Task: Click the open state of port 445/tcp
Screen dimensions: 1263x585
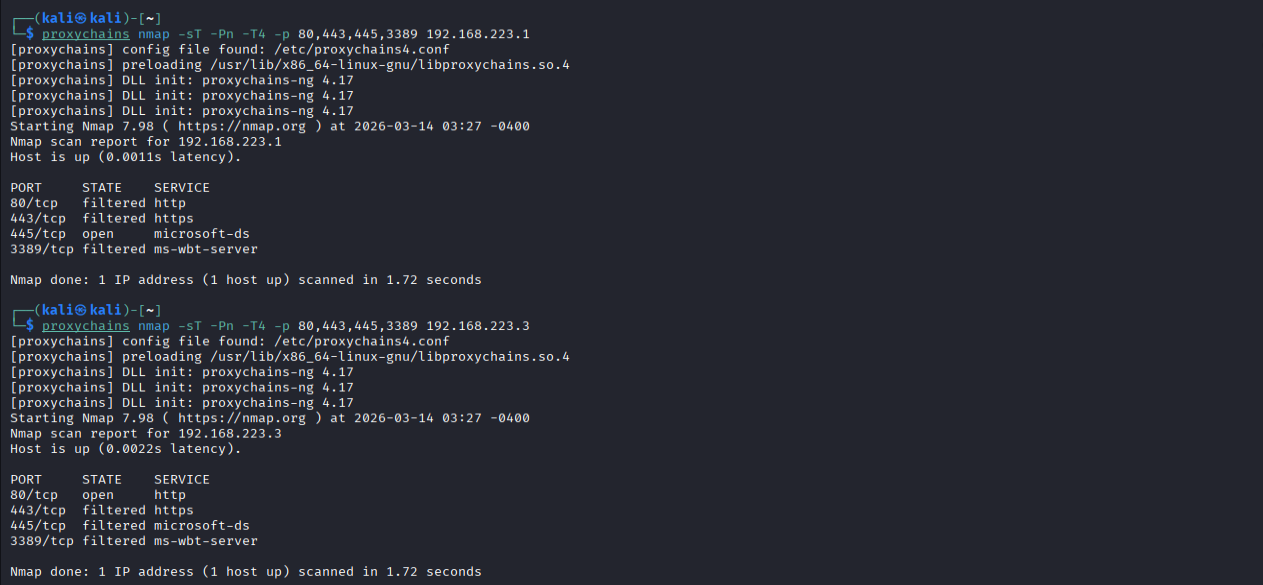Action: pos(98,234)
